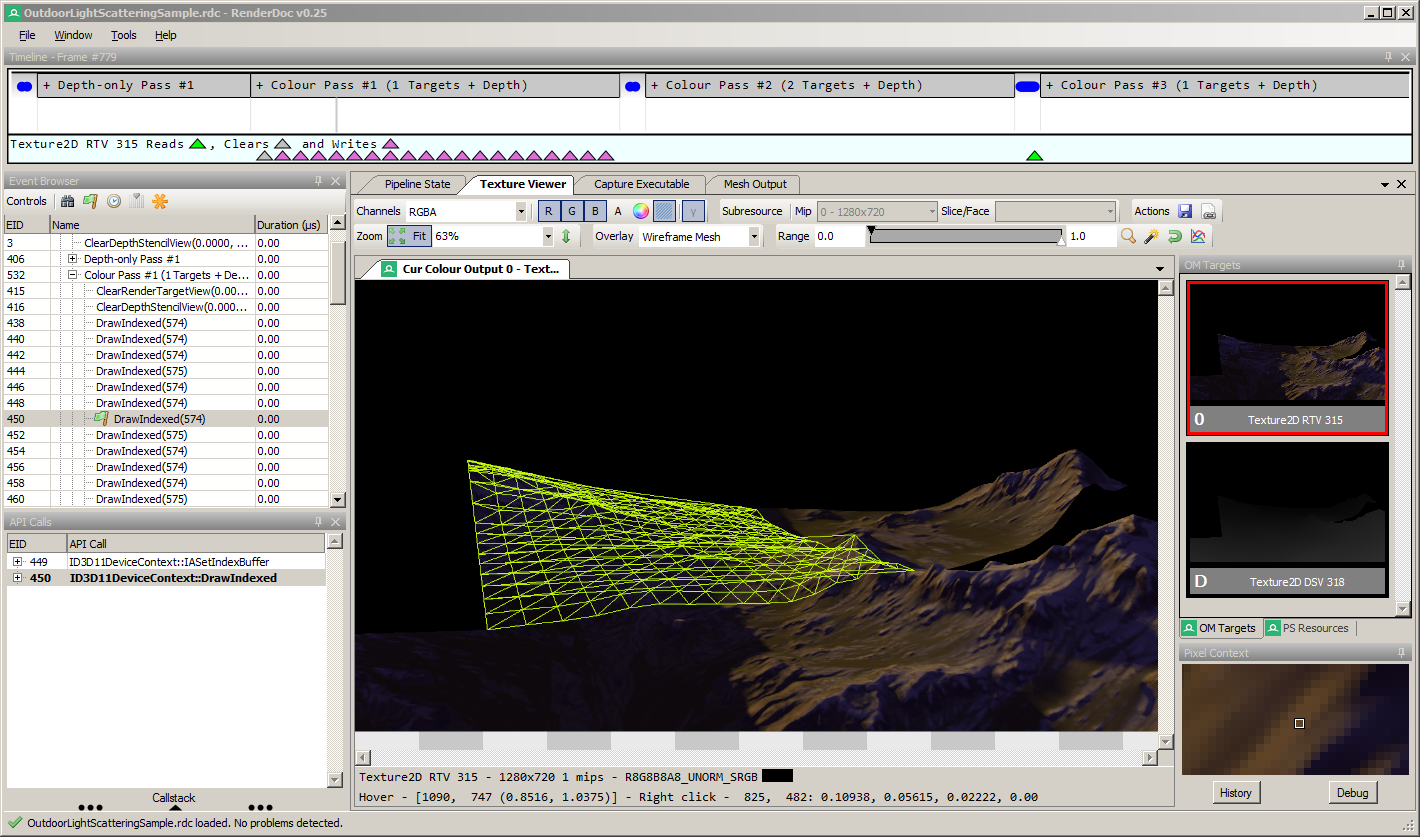1420x837 pixels.
Task: Open the Mip level dropdown
Action: (932, 211)
